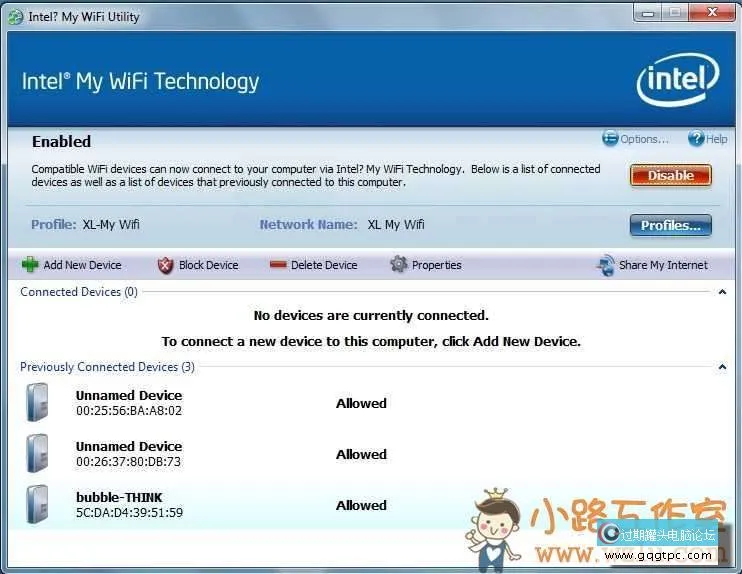Click the Block Device shield icon
The height and width of the screenshot is (574, 742).
165,265
